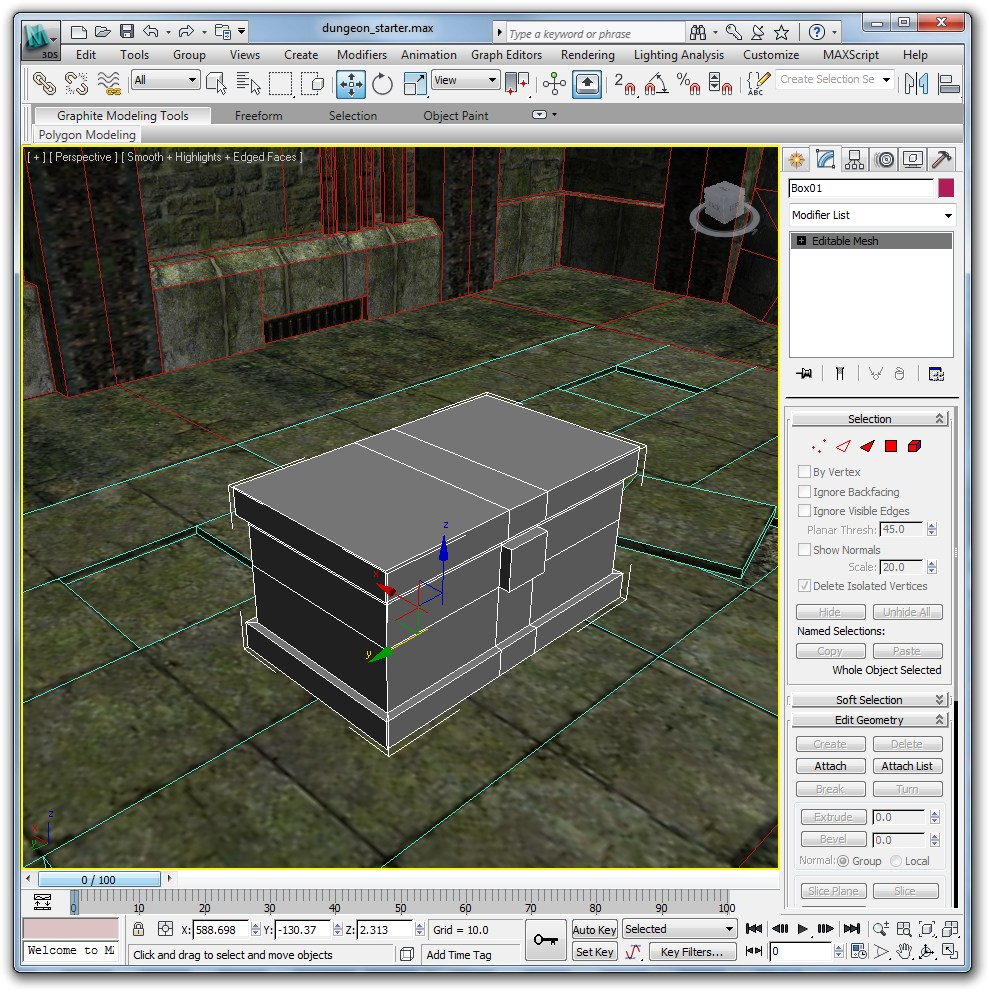Activate the Select and Rotate tool

(382, 84)
